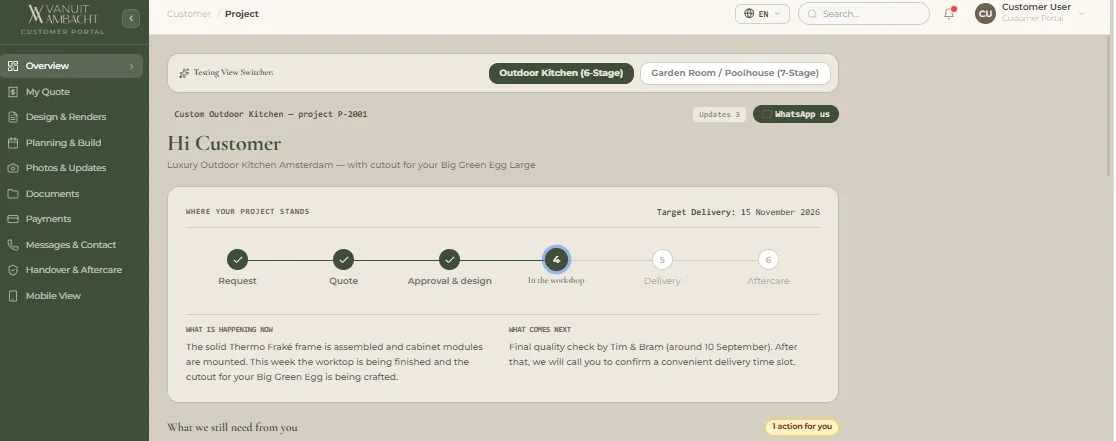
Task: Click the Design & Renders document icon
Action: coord(13,117)
